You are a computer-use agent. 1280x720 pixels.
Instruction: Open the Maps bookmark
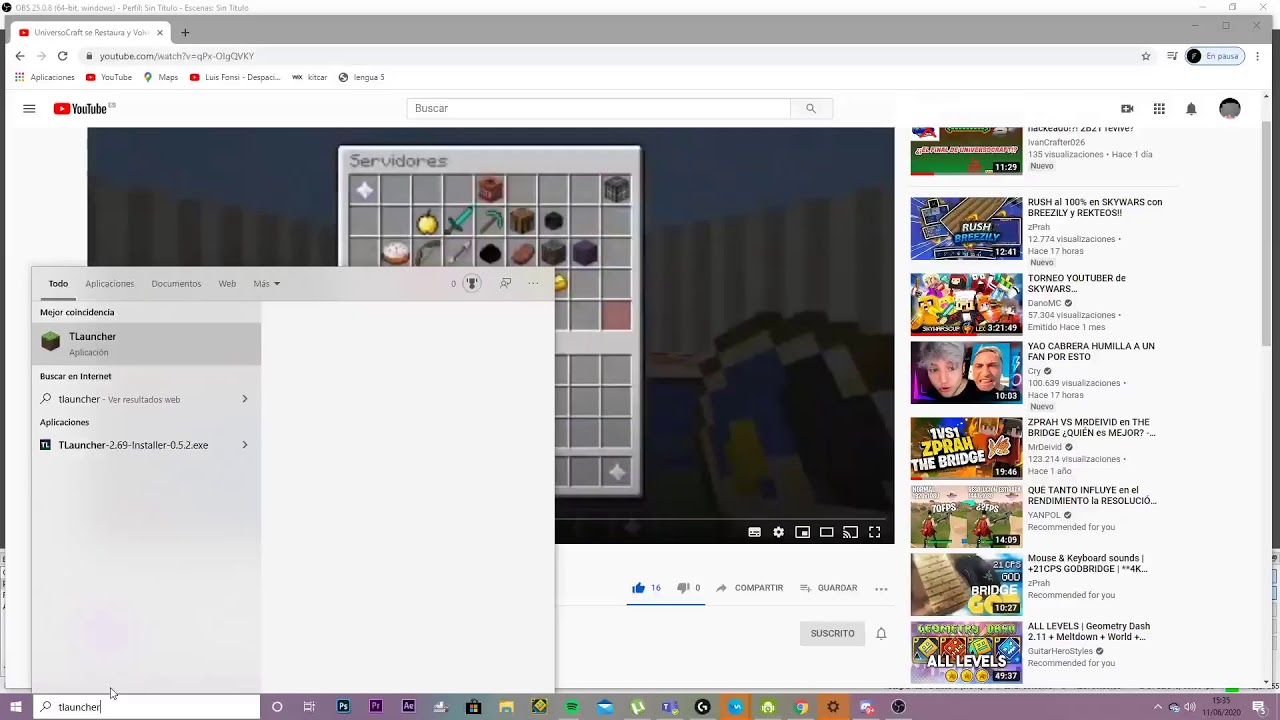click(160, 77)
